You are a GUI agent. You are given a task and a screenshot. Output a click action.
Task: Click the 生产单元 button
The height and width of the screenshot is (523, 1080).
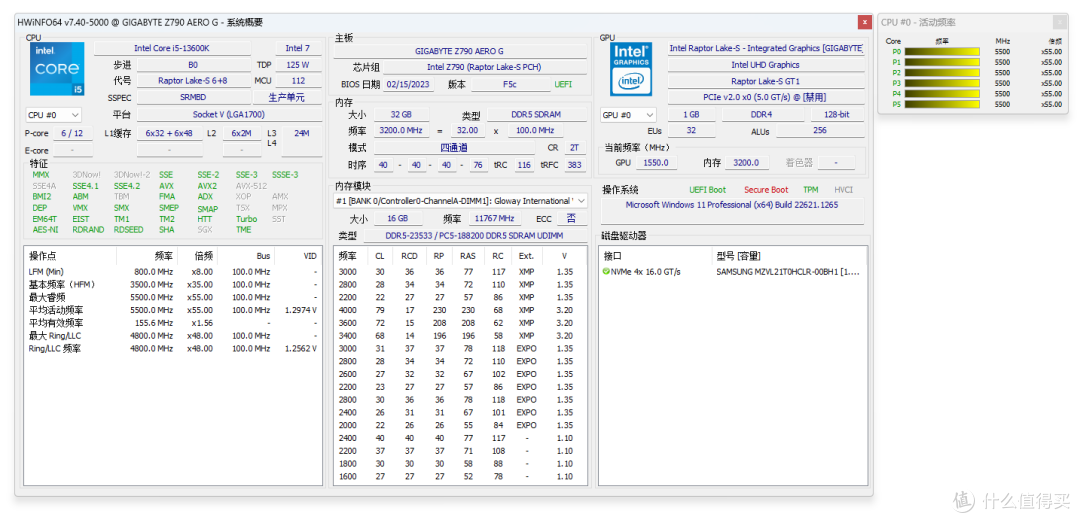(287, 98)
